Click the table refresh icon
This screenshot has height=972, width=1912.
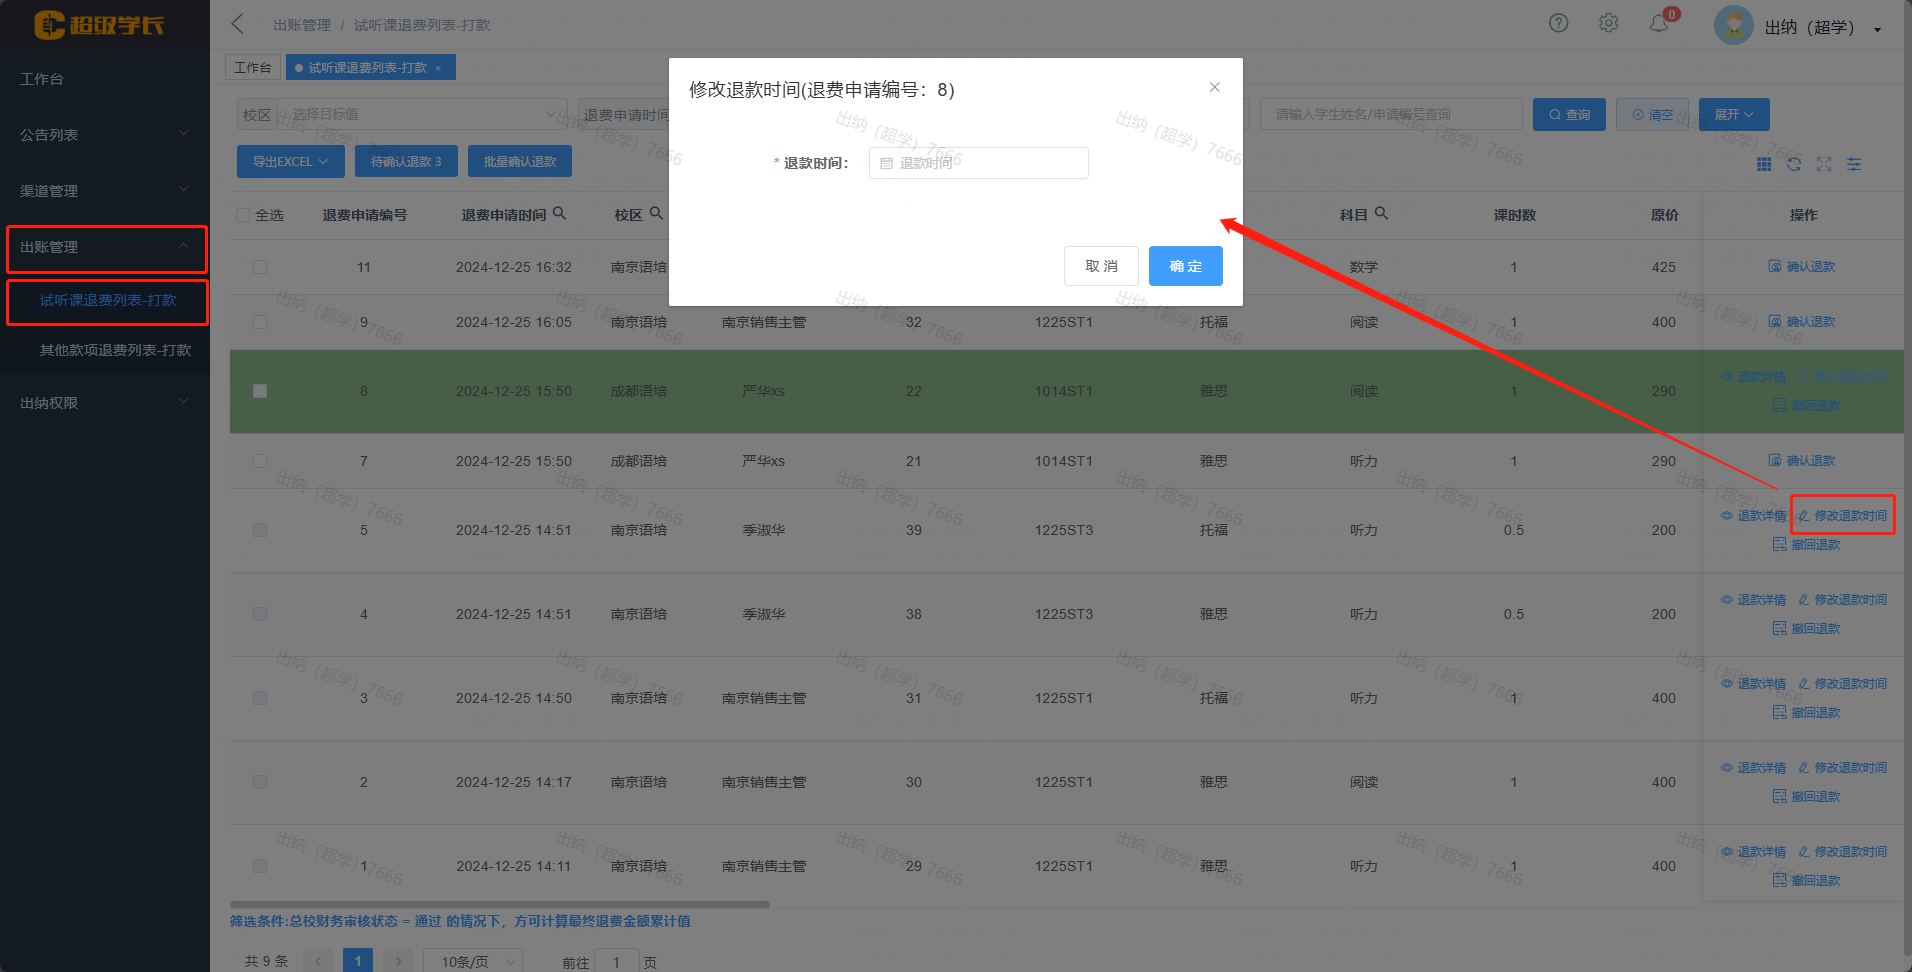[1794, 164]
